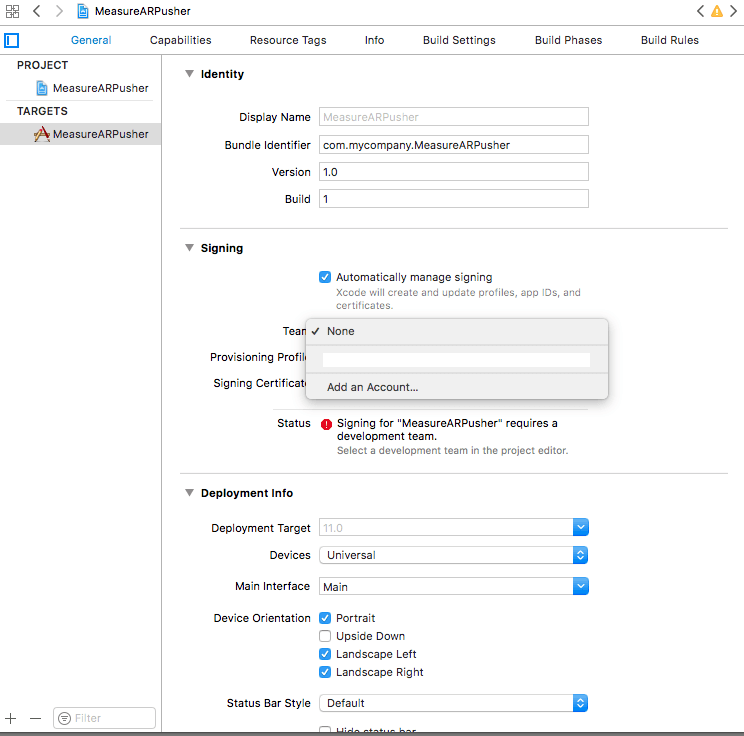Uncheck Landscape Left orientation
744x736 pixels.
[x=325, y=654]
